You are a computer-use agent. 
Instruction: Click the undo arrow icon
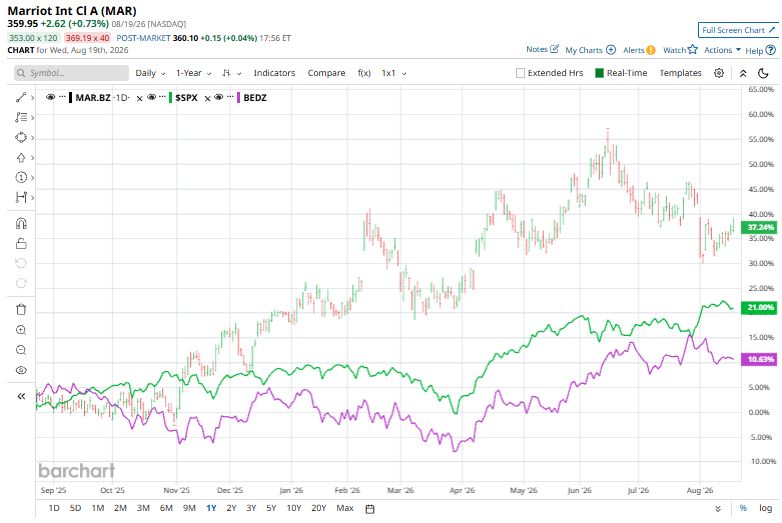[x=21, y=263]
